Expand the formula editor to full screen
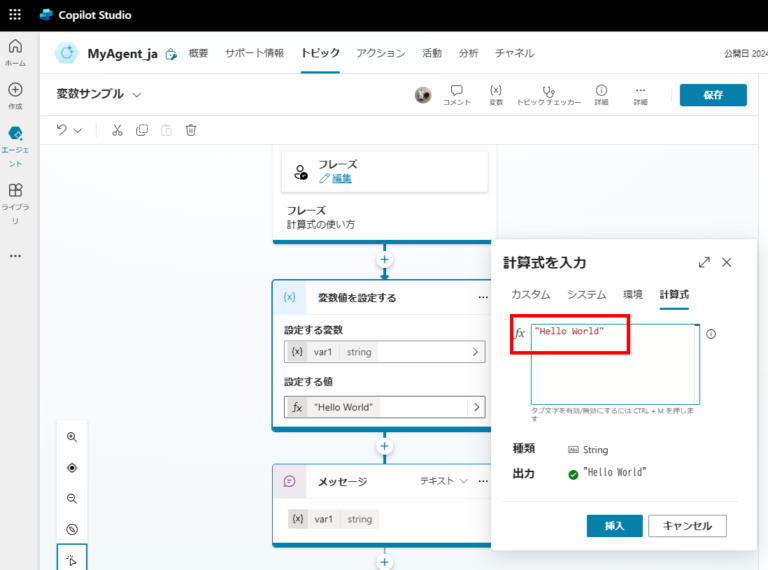Viewport: 768px width, 570px height. click(x=704, y=262)
